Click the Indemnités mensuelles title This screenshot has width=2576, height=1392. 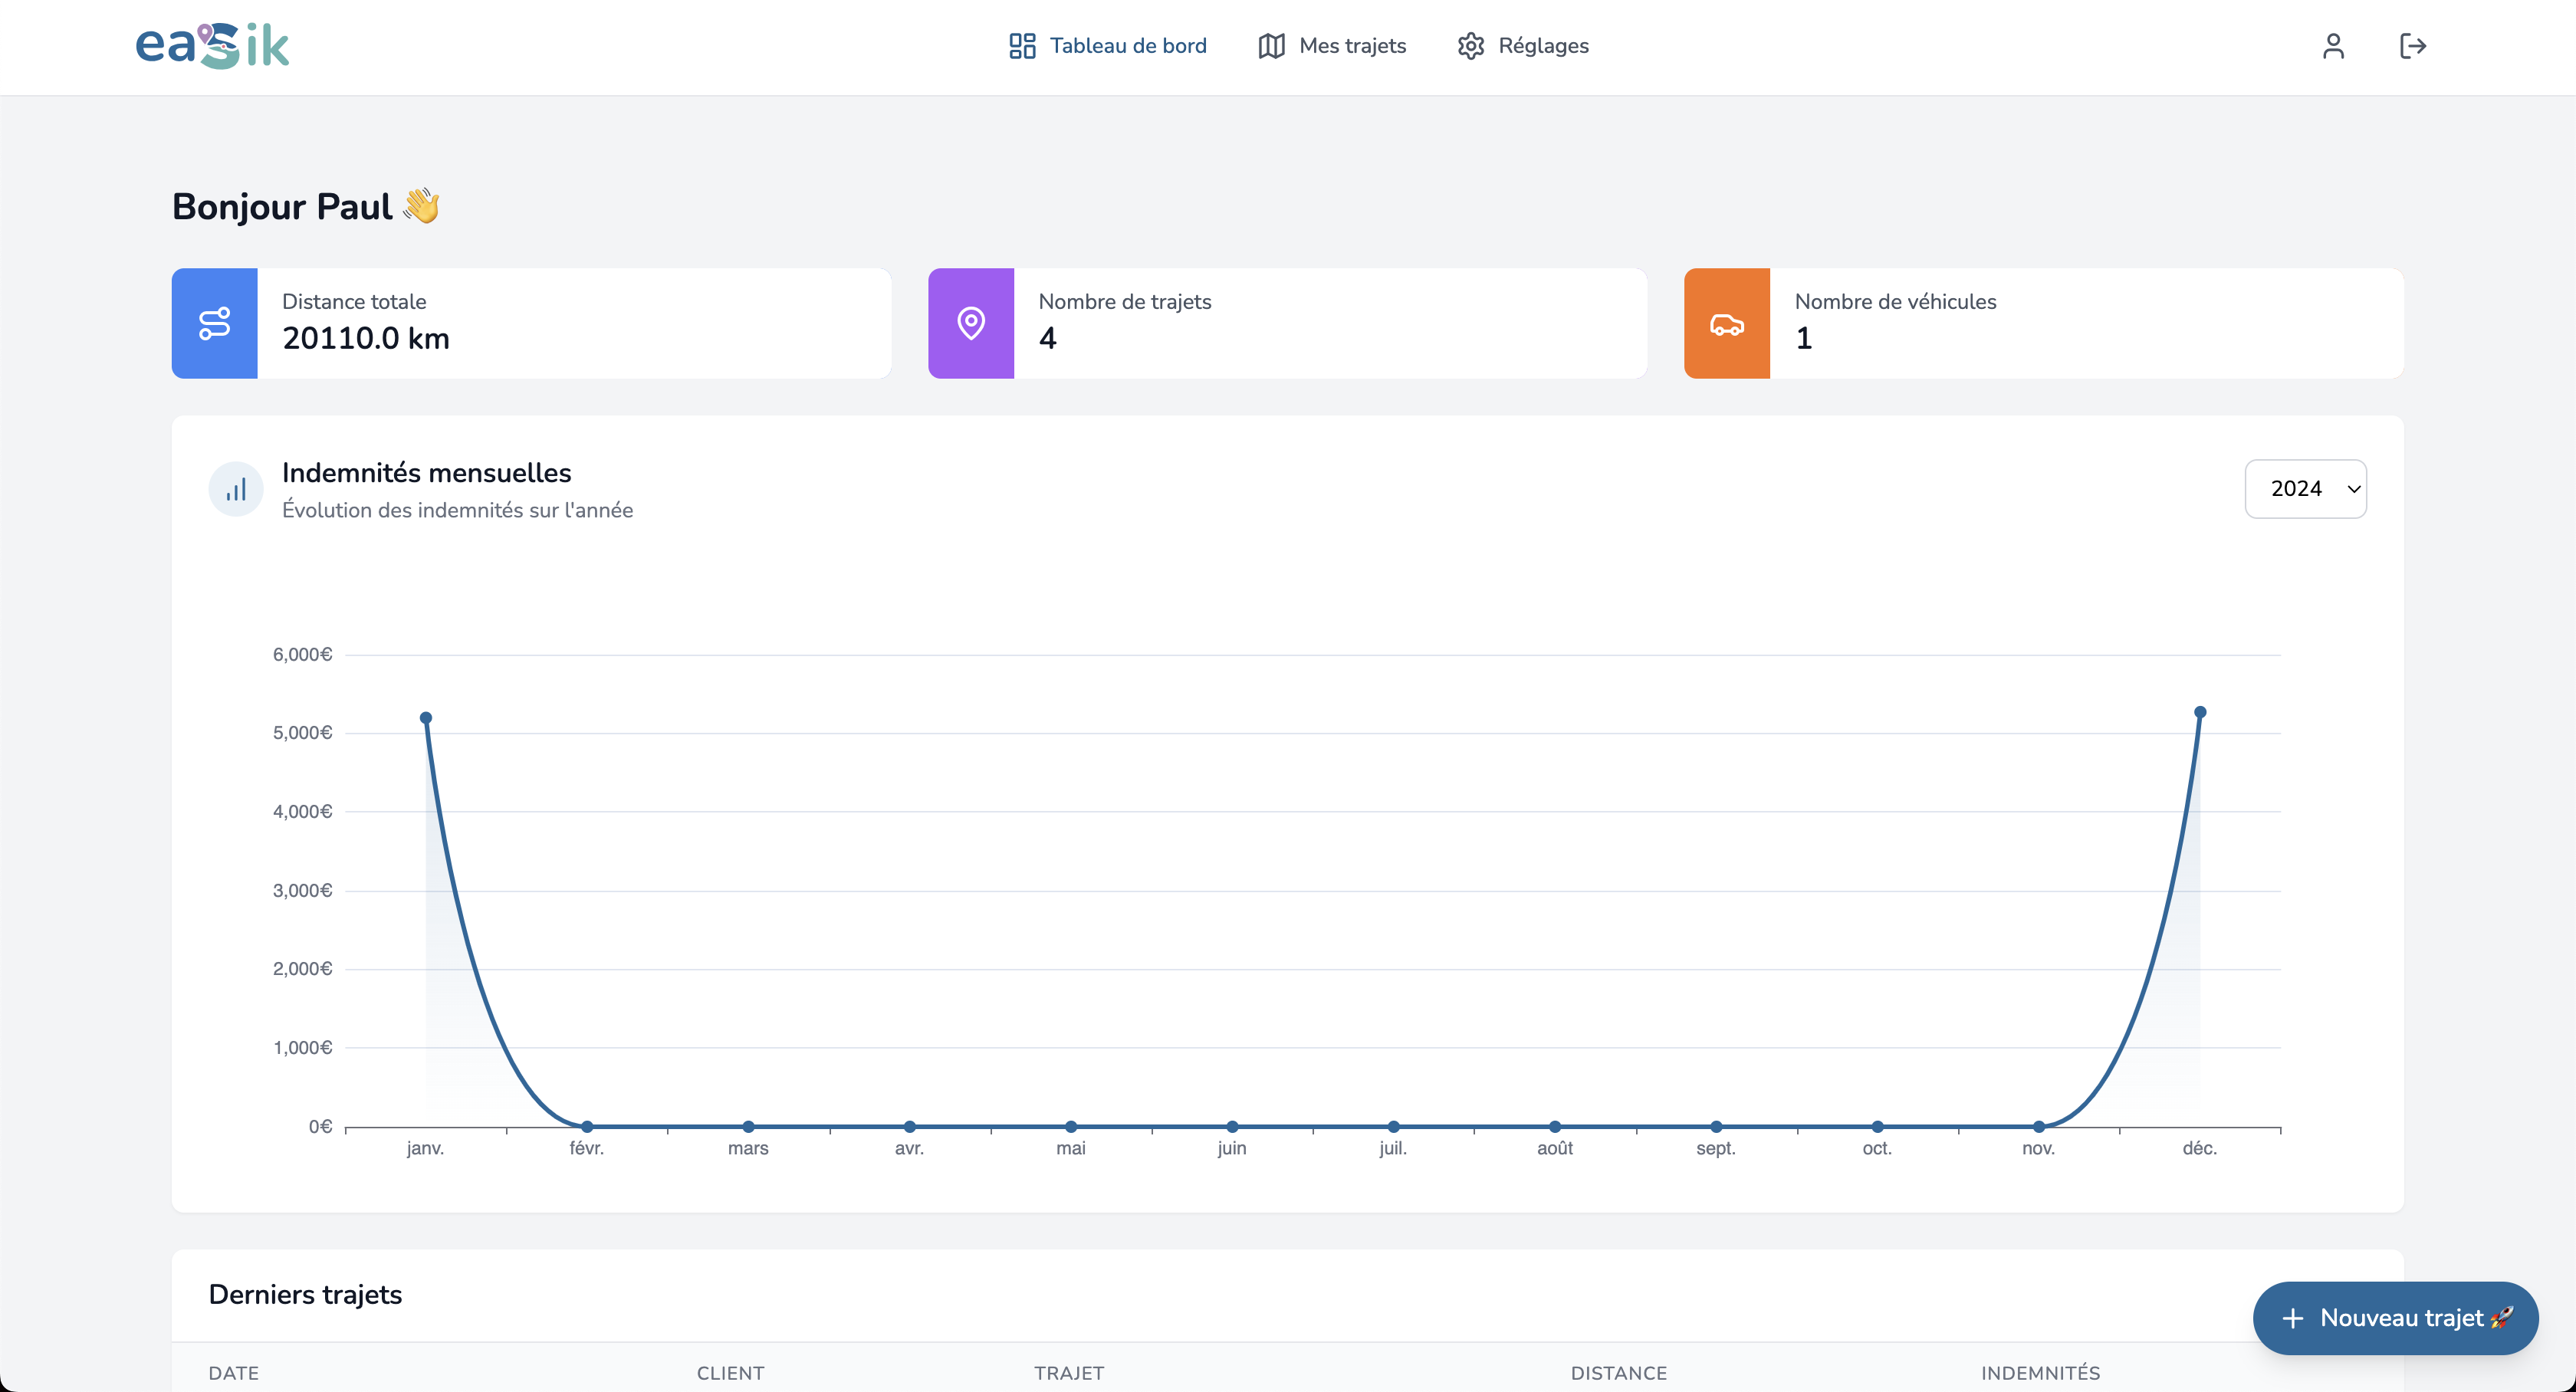click(x=427, y=473)
